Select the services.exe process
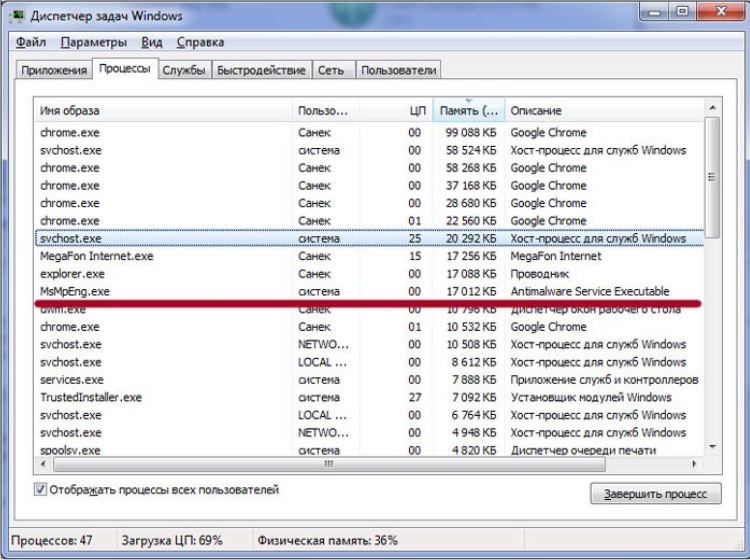Viewport: 750px width, 560px height. [369, 380]
